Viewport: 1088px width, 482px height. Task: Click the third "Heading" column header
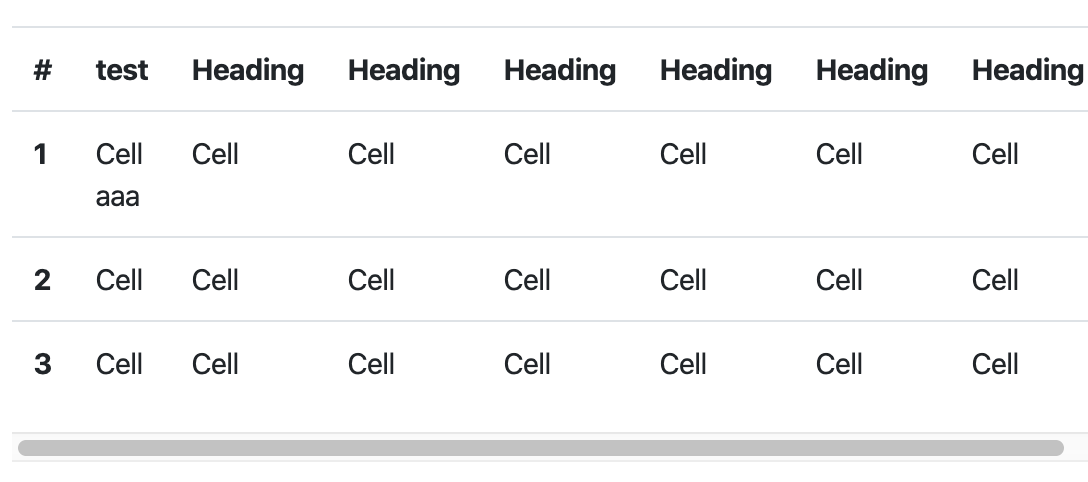[x=560, y=70]
